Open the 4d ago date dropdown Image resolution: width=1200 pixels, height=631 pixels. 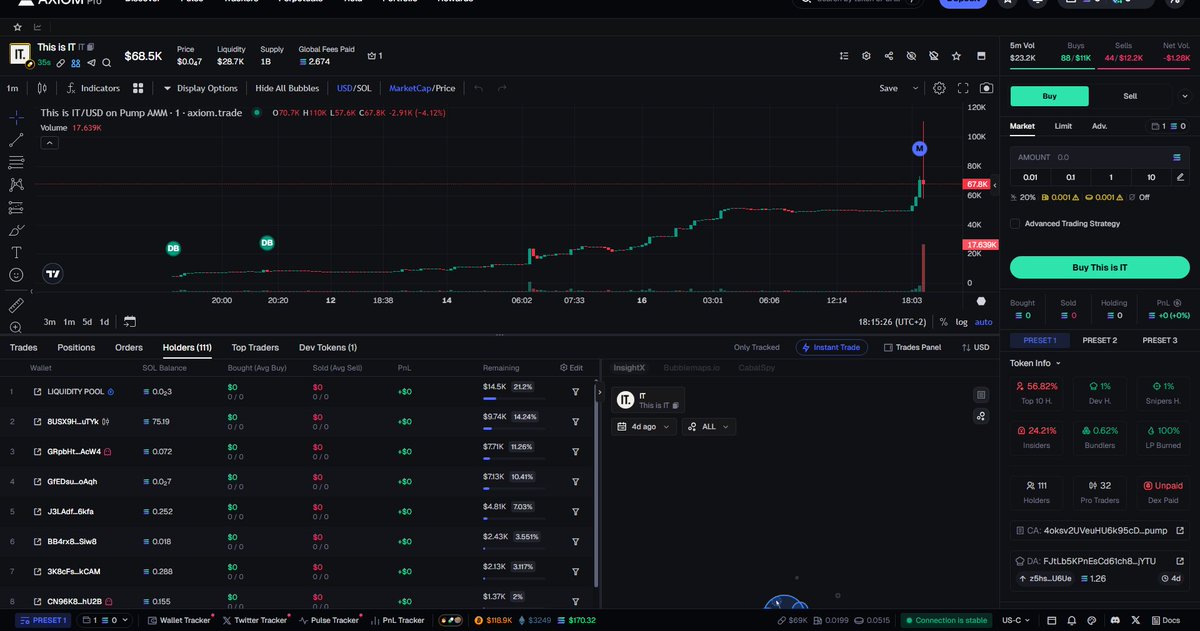643,426
